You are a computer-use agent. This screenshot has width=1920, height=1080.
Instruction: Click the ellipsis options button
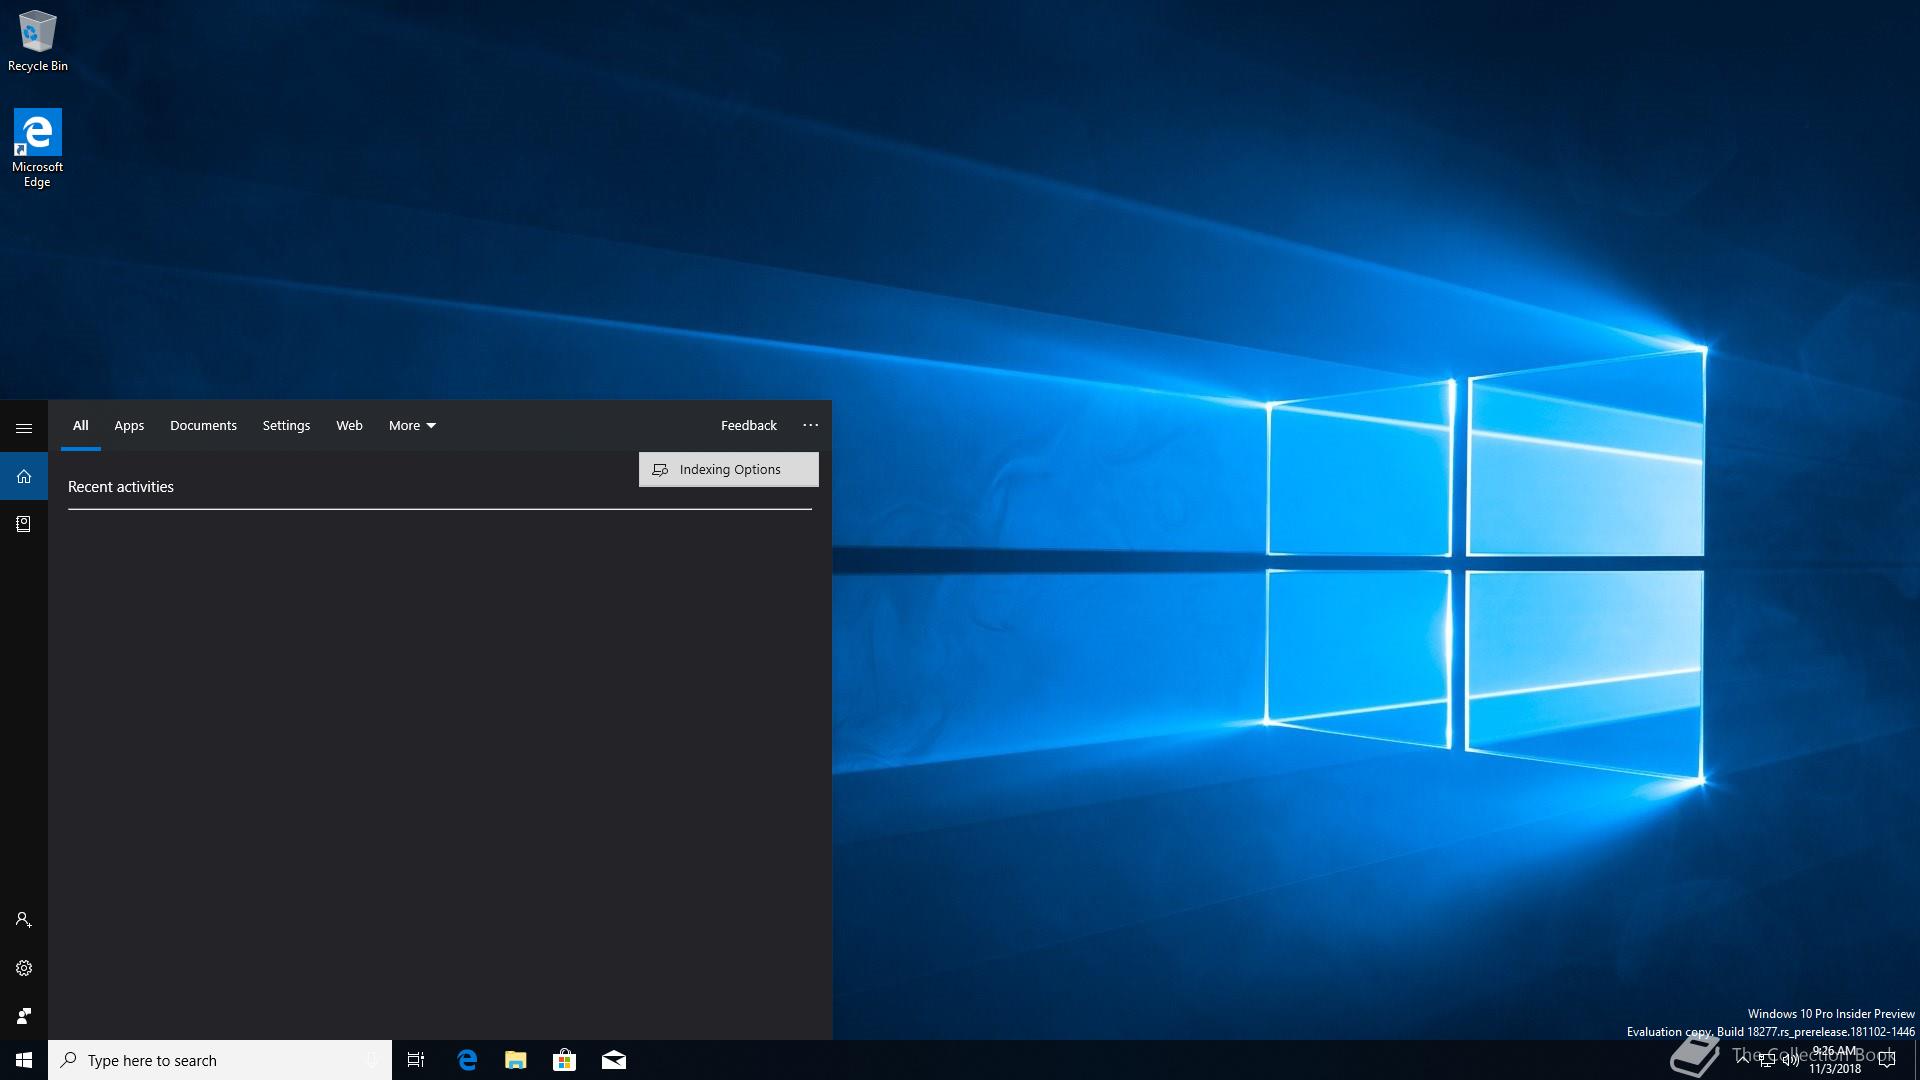pyautogui.click(x=810, y=426)
